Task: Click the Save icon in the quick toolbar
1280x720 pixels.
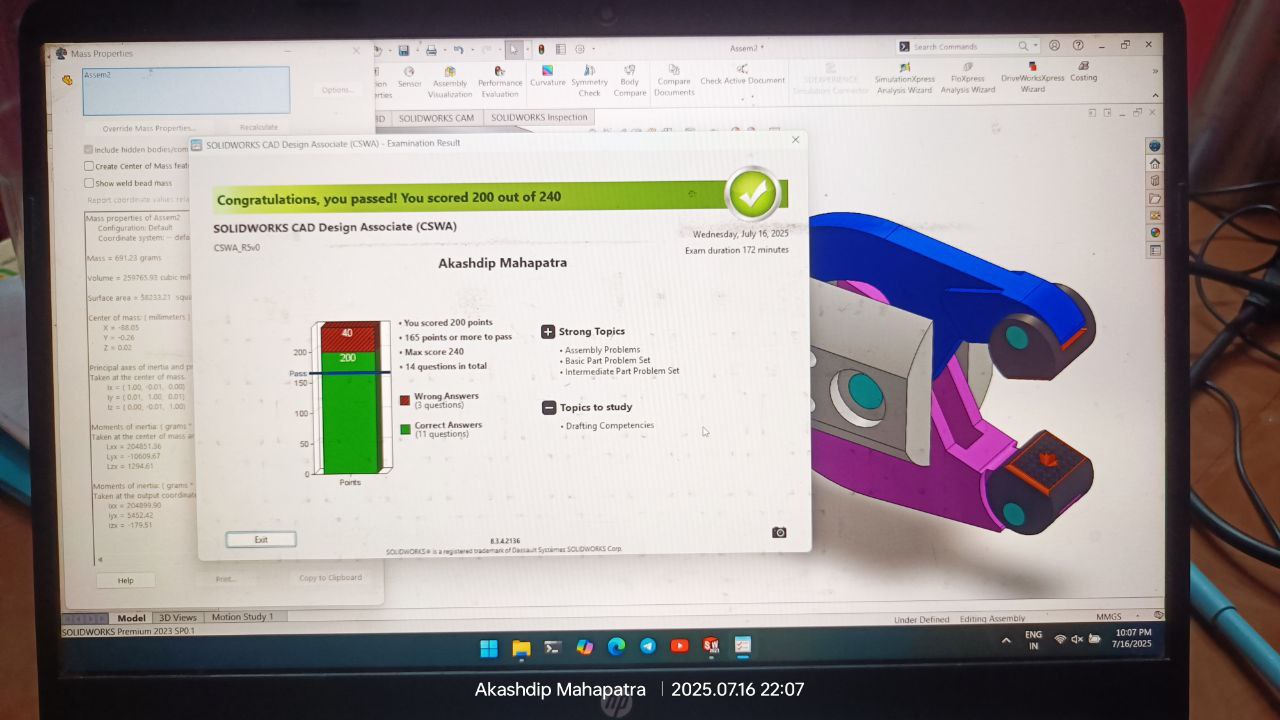Action: coord(403,50)
